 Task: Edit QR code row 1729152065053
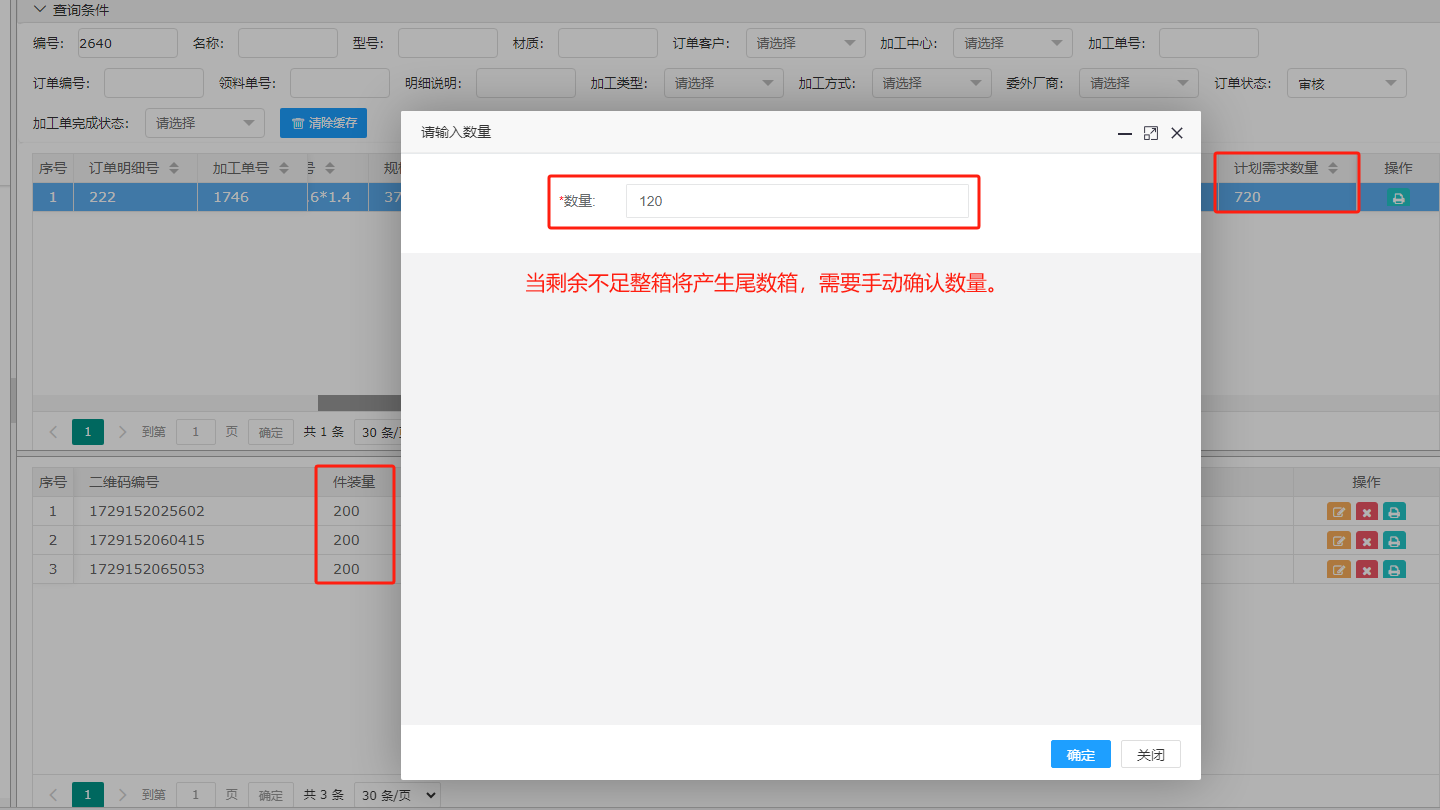point(1338,570)
